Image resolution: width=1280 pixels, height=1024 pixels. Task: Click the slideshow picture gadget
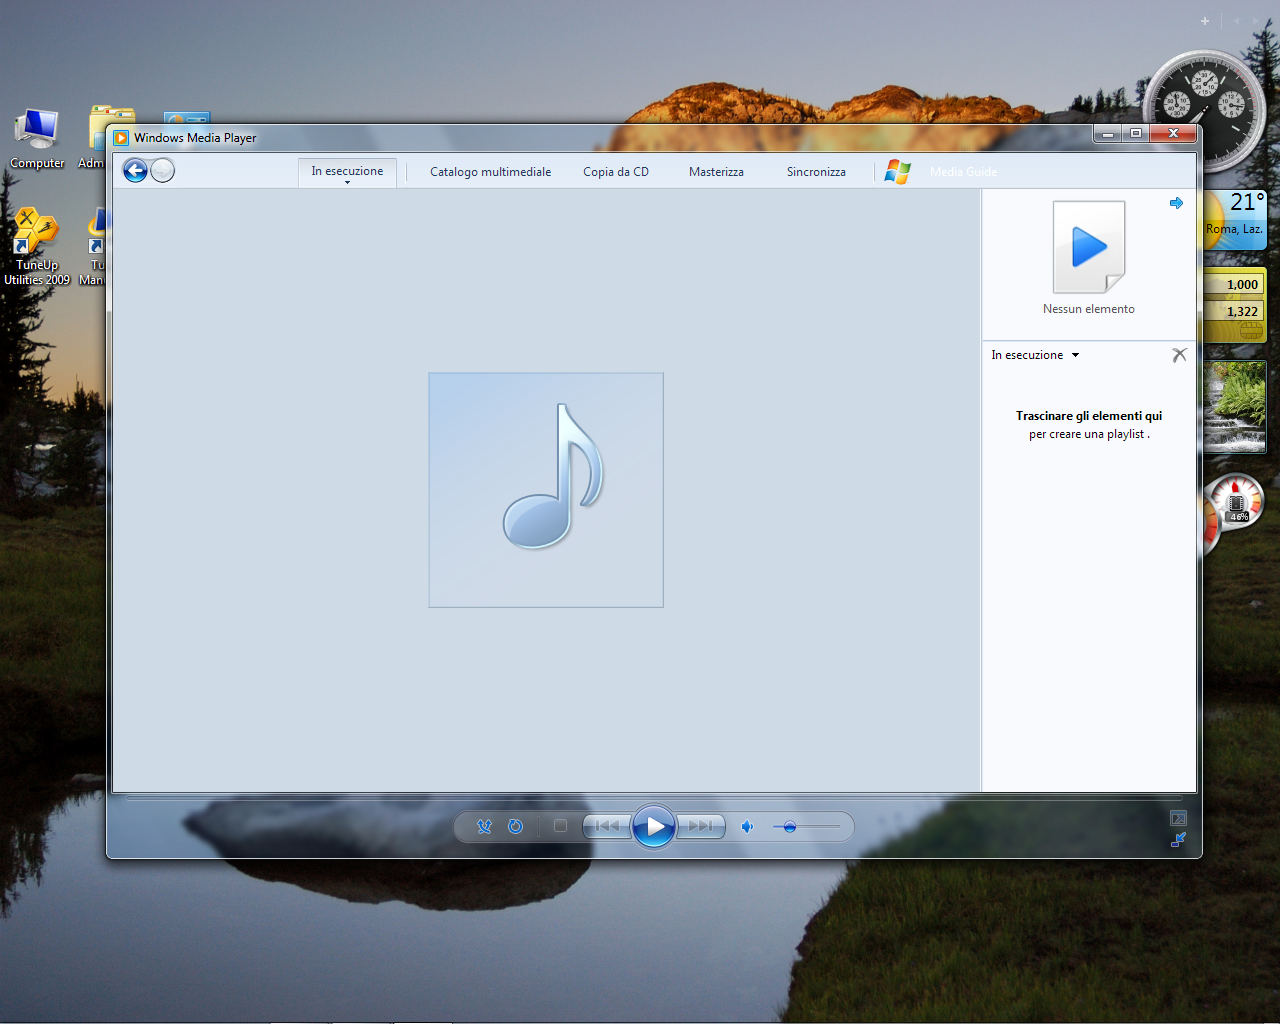(1236, 407)
